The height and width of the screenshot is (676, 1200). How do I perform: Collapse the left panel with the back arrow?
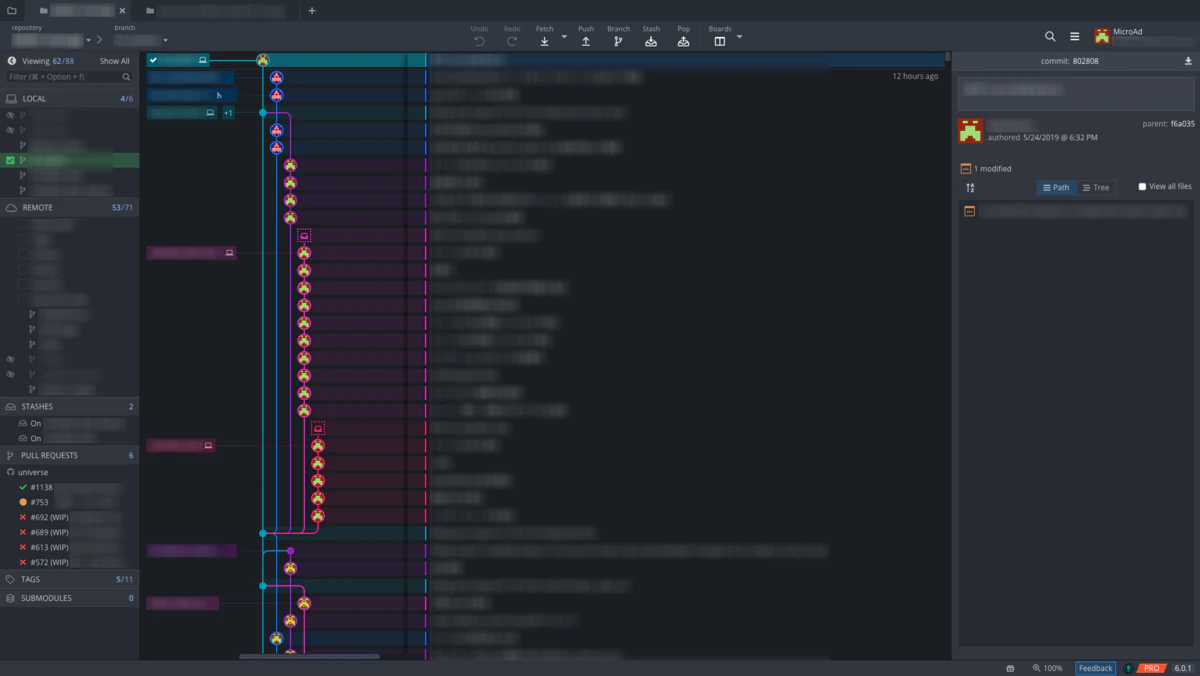tap(12, 61)
